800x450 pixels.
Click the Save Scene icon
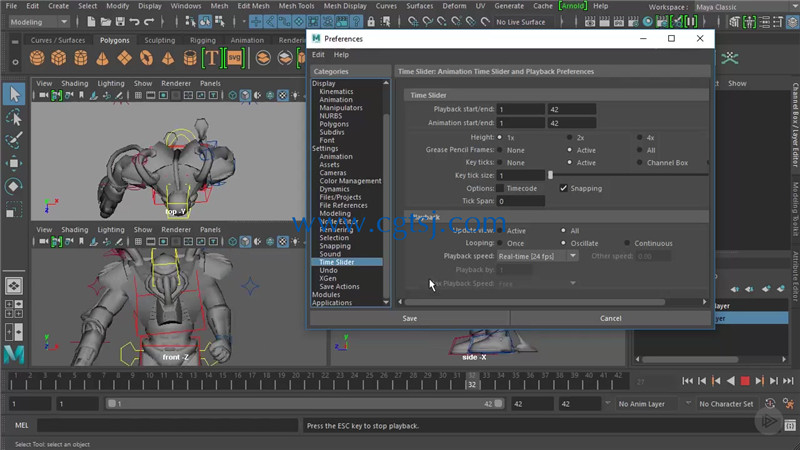click(x=120, y=22)
